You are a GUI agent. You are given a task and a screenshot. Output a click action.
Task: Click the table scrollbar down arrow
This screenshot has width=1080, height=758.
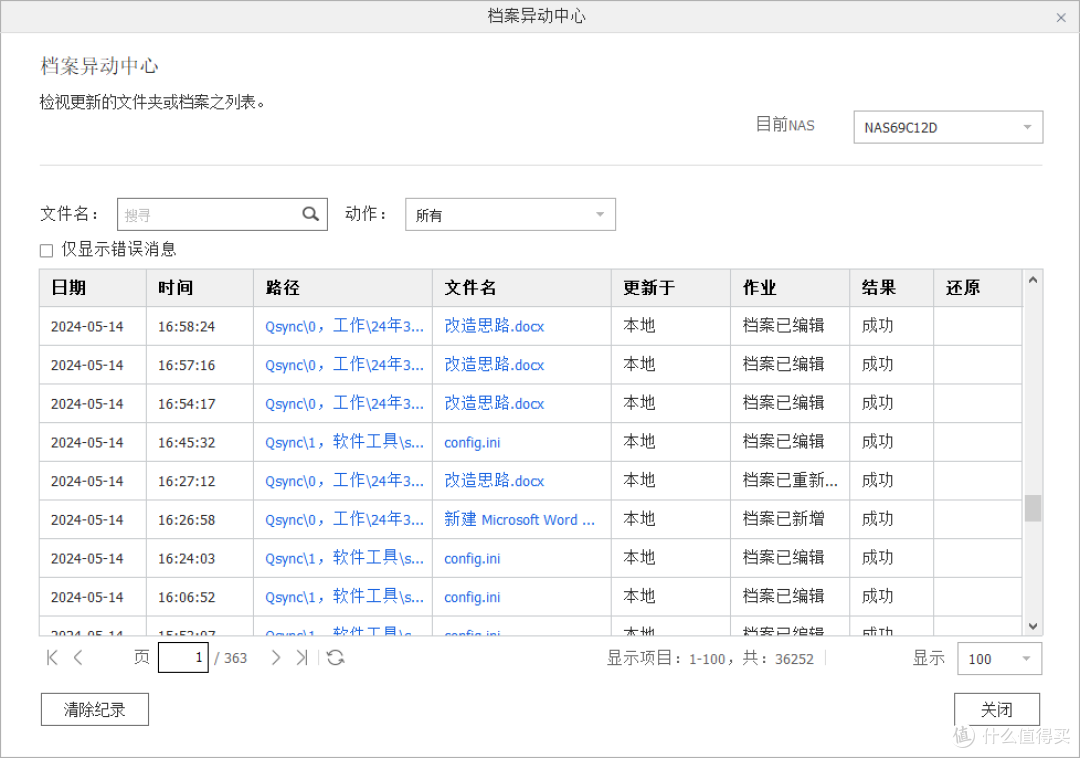pyautogui.click(x=1032, y=626)
